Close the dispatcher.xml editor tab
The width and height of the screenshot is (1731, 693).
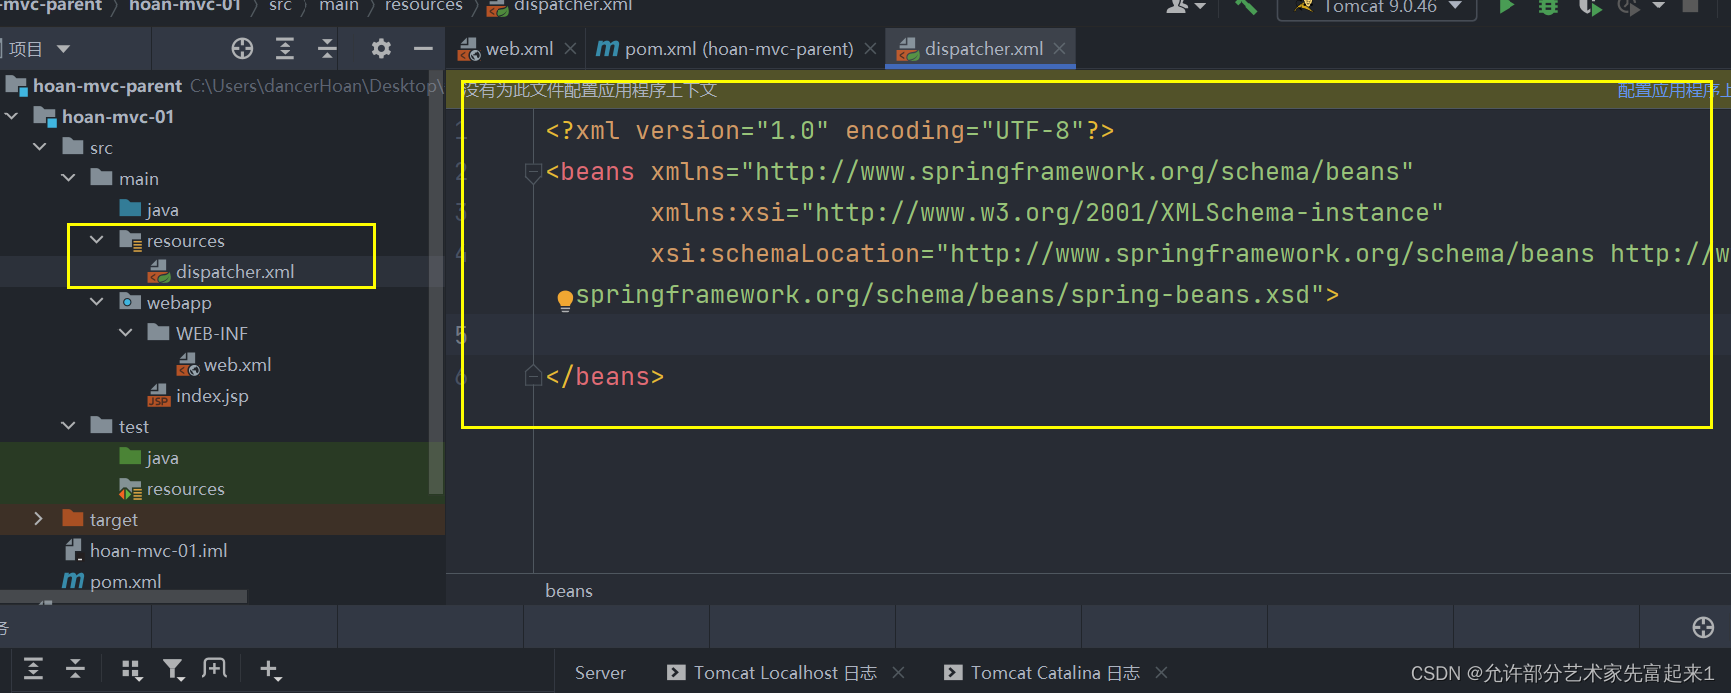pos(1060,48)
